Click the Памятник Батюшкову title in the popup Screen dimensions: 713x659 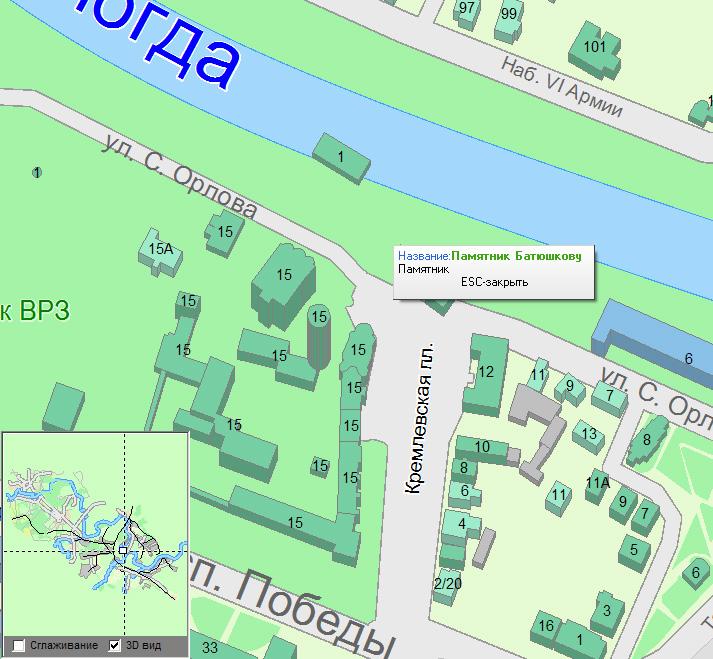pyautogui.click(x=516, y=256)
